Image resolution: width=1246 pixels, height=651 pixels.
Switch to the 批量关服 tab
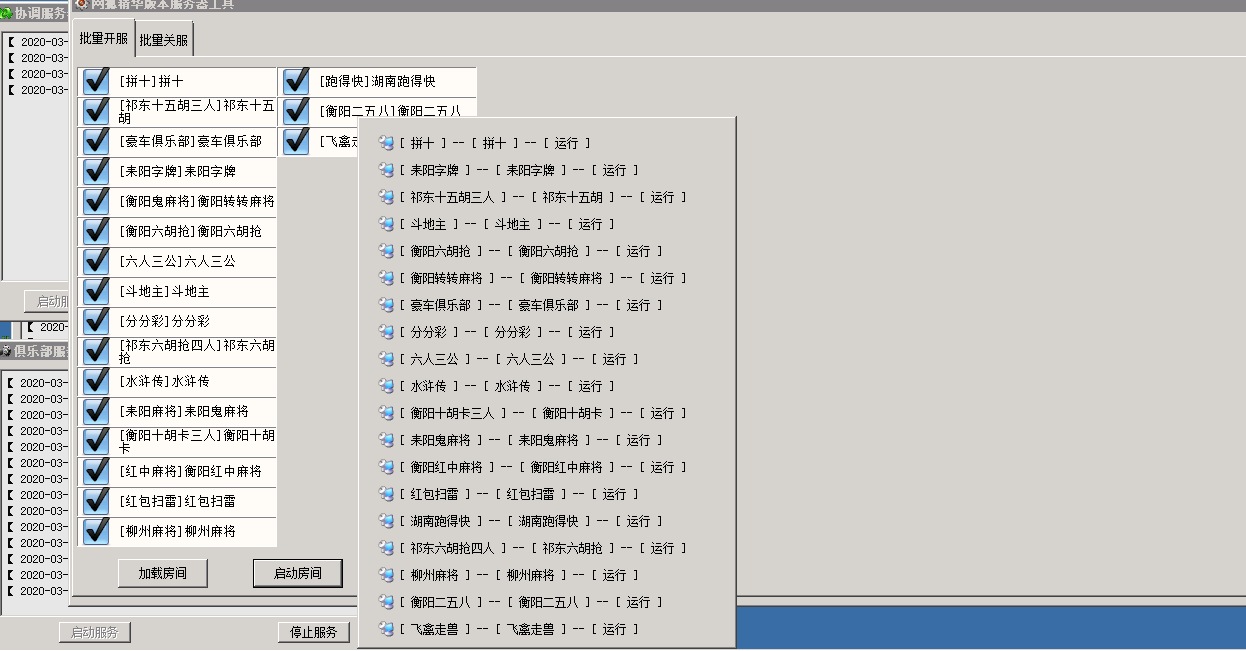tap(163, 41)
